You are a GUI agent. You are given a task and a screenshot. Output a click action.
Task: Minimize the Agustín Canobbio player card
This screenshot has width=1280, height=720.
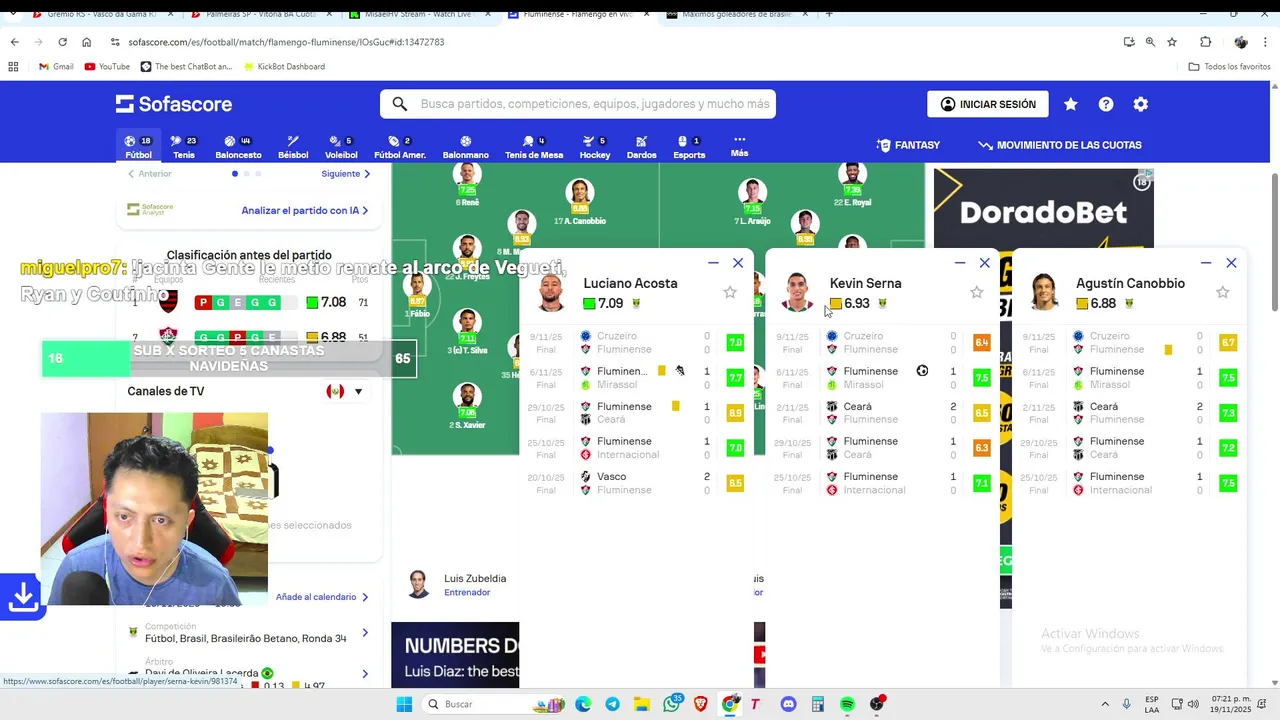point(1206,263)
